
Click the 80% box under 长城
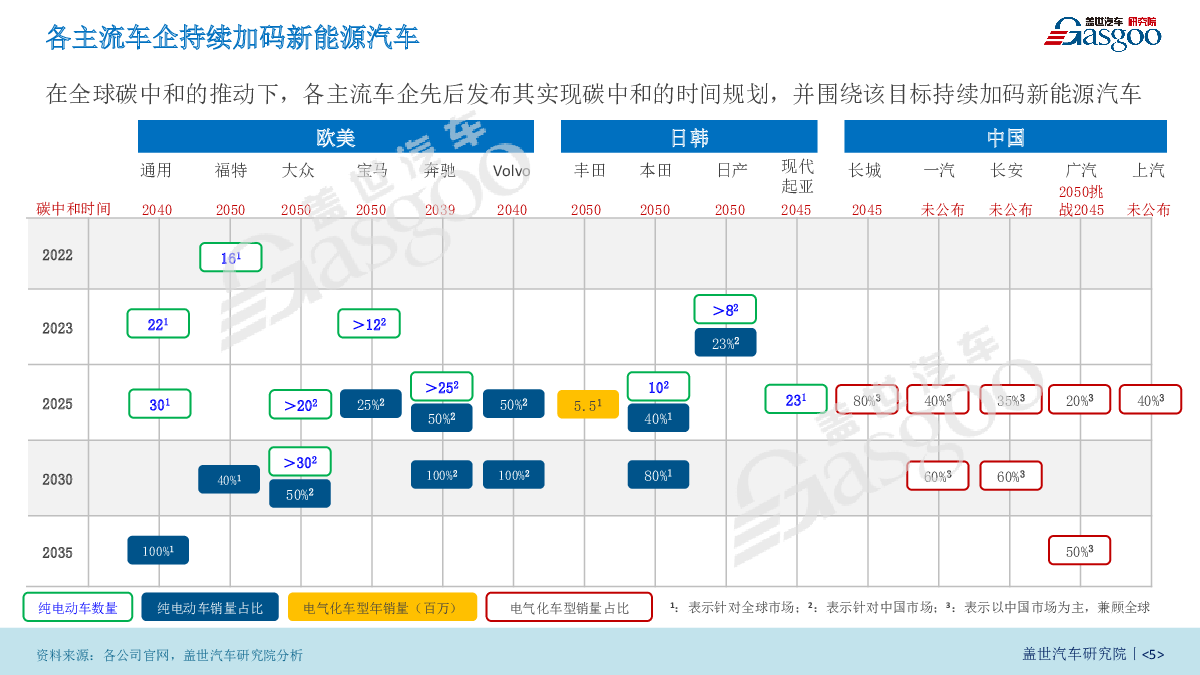click(x=866, y=400)
